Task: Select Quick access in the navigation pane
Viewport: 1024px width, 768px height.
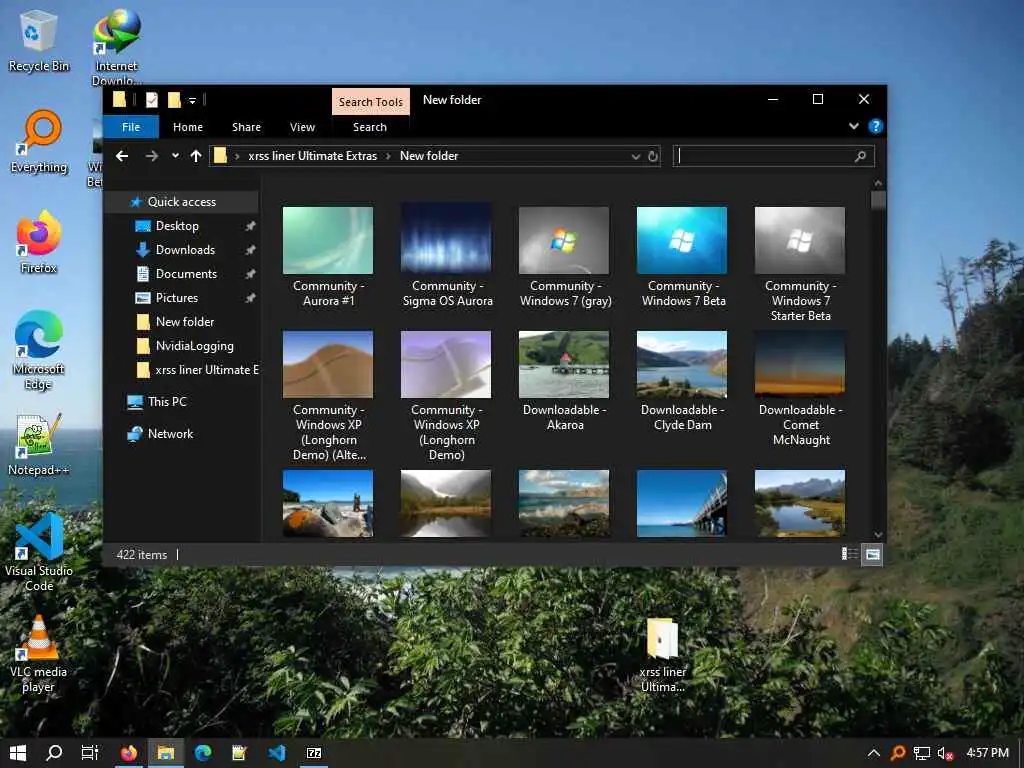Action: [x=182, y=202]
